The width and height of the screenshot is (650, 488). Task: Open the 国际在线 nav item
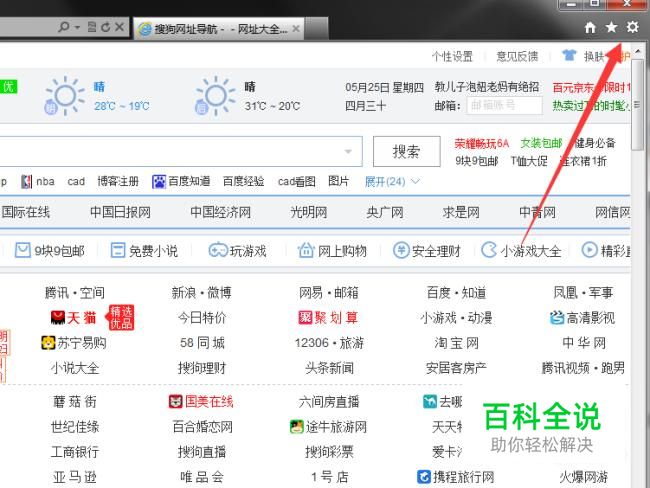click(x=26, y=212)
